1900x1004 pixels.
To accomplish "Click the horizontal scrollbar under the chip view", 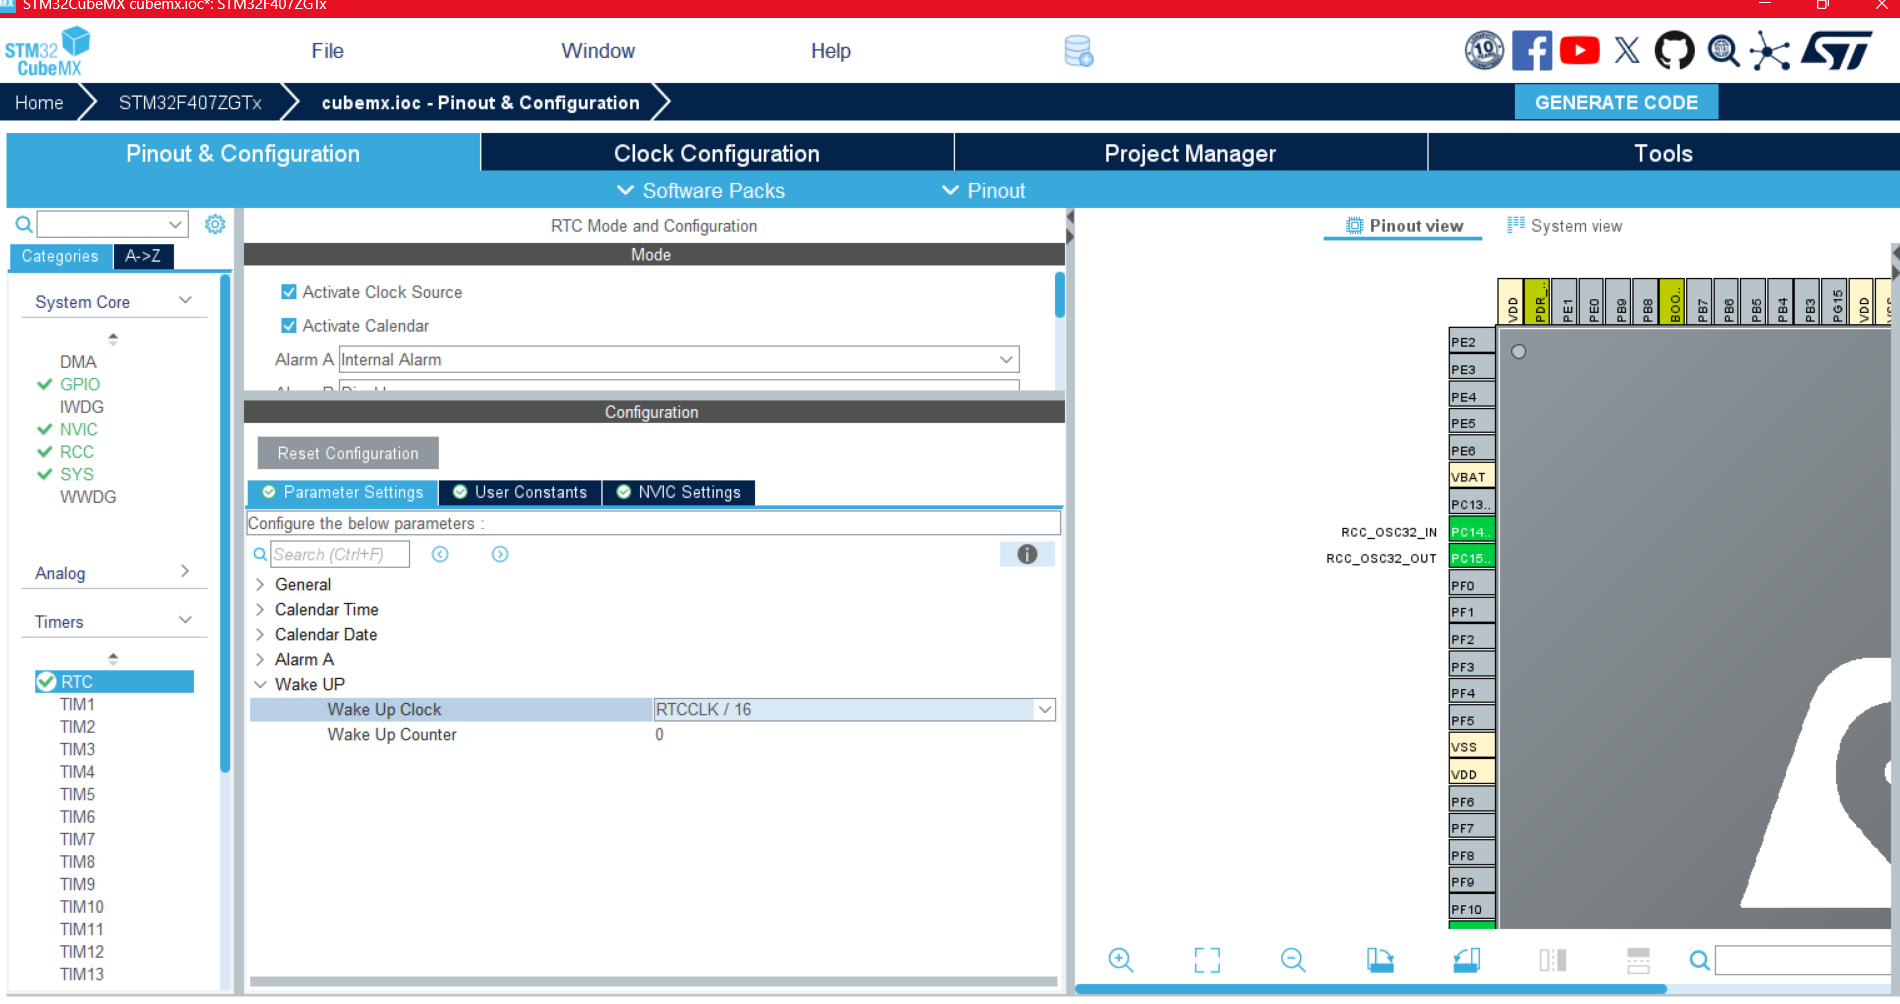I will pos(1371,989).
